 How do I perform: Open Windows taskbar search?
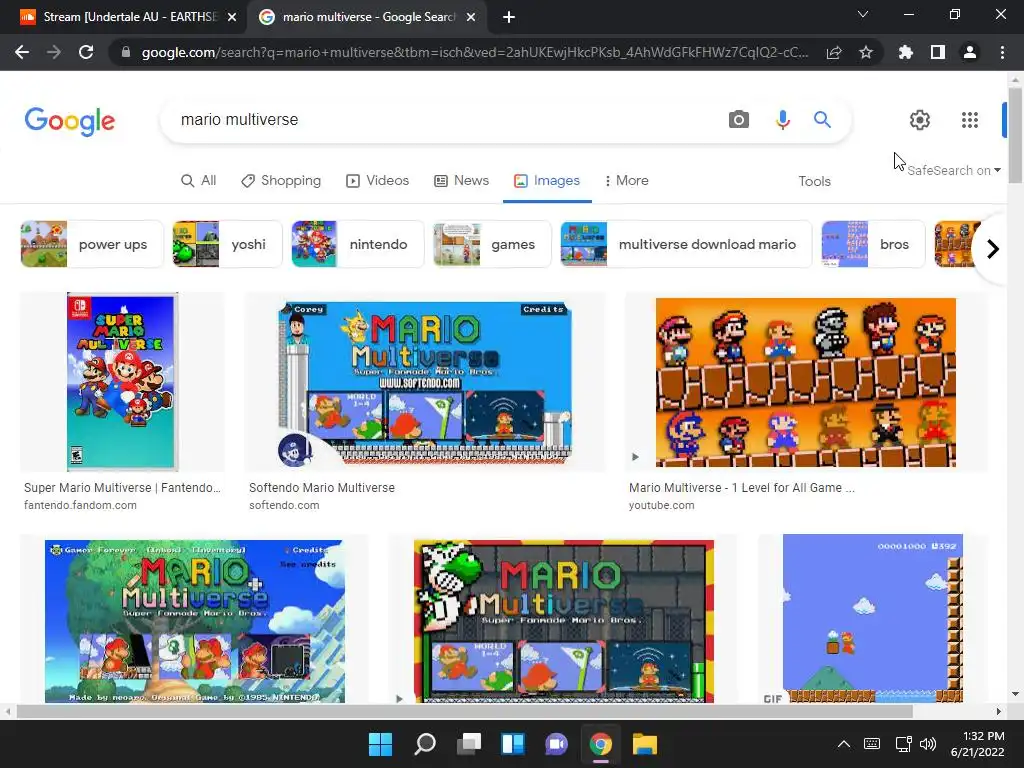pyautogui.click(x=424, y=744)
